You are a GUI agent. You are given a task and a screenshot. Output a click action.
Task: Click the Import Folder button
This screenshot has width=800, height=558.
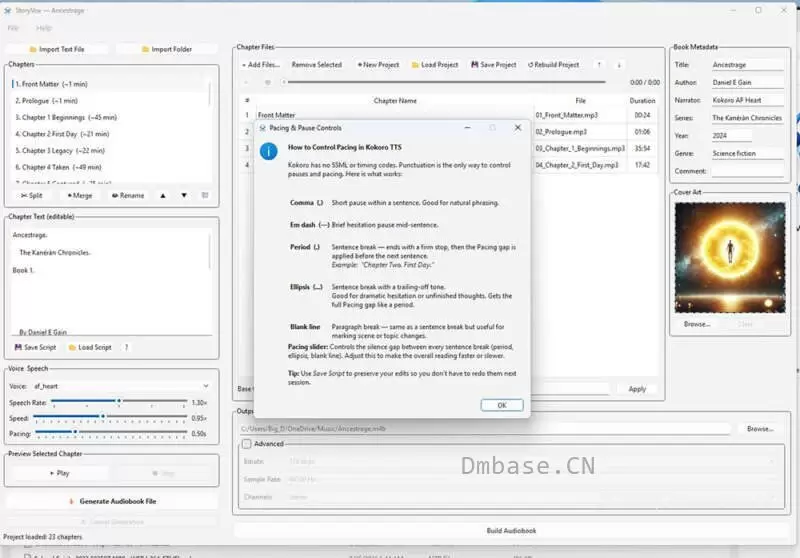167,49
